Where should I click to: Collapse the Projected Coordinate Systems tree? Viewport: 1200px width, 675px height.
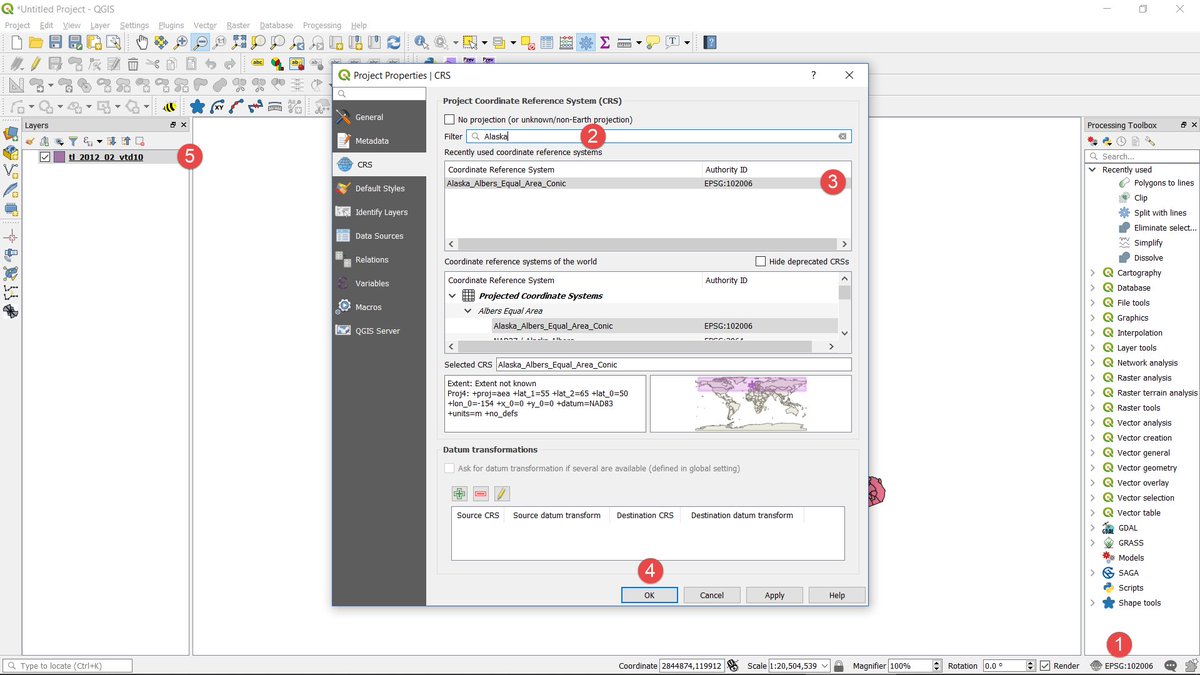[x=453, y=296]
